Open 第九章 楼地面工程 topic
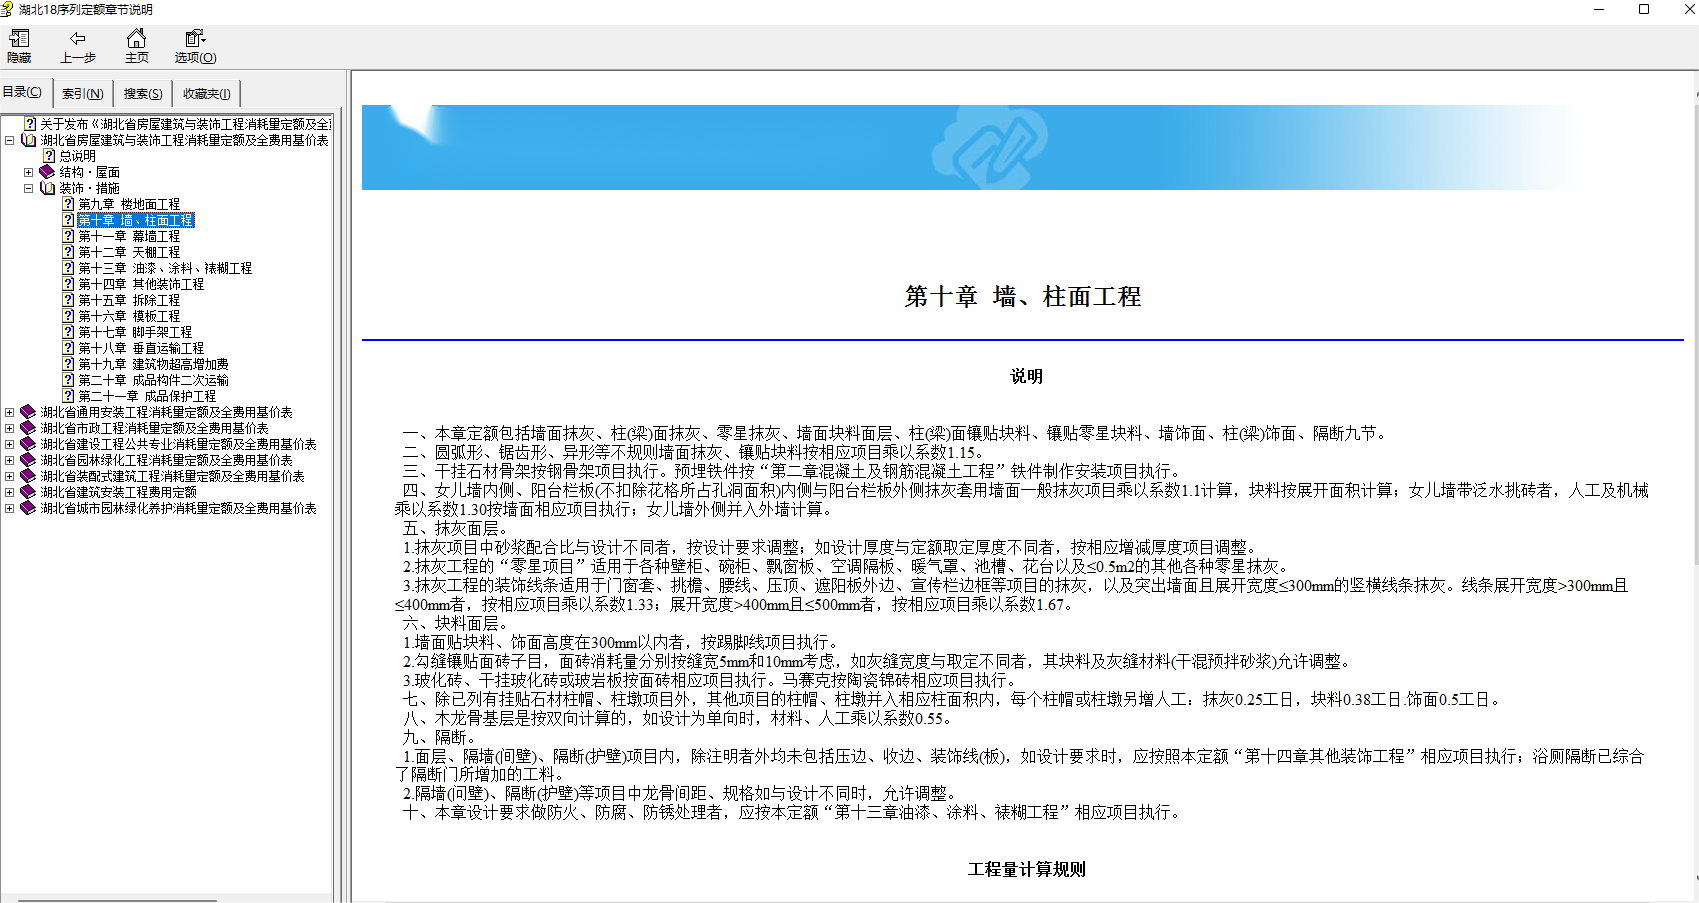 coord(129,204)
